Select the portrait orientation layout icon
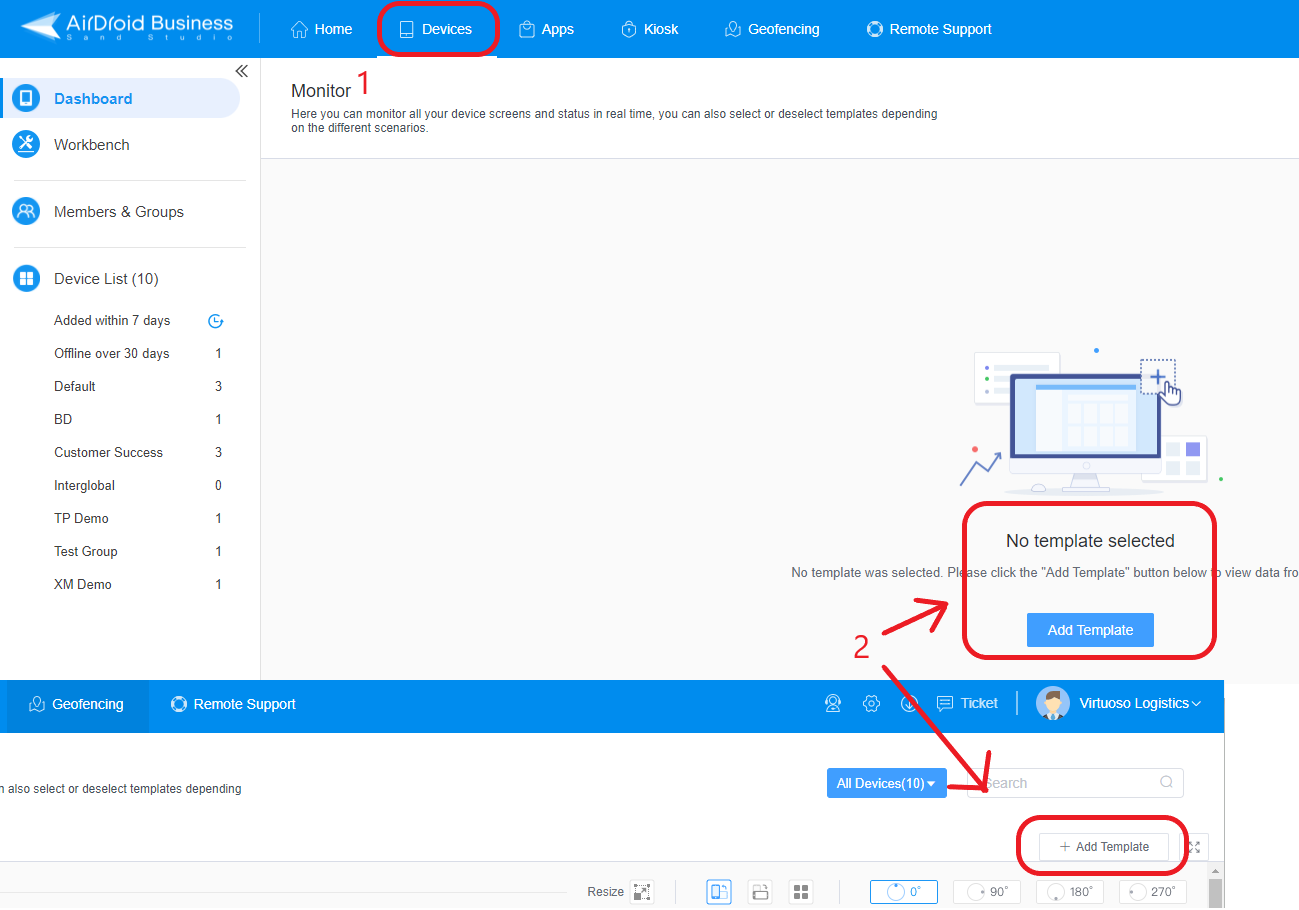Image resolution: width=1299 pixels, height=910 pixels. (719, 892)
